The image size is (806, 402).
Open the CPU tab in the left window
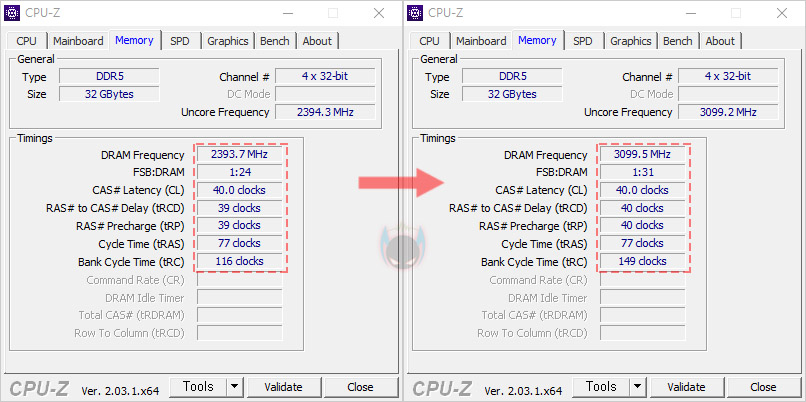tap(26, 41)
